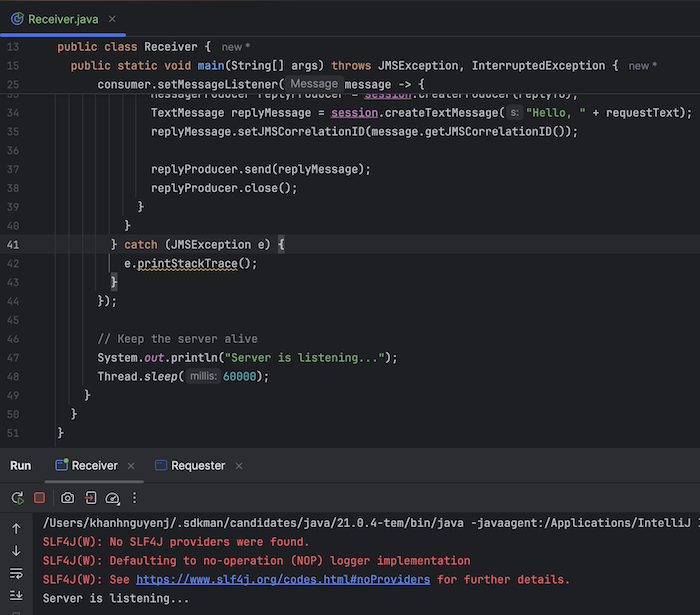This screenshot has height=615, width=700.
Task: Click the sticky header line "public class Receiver"
Action: coord(134,47)
